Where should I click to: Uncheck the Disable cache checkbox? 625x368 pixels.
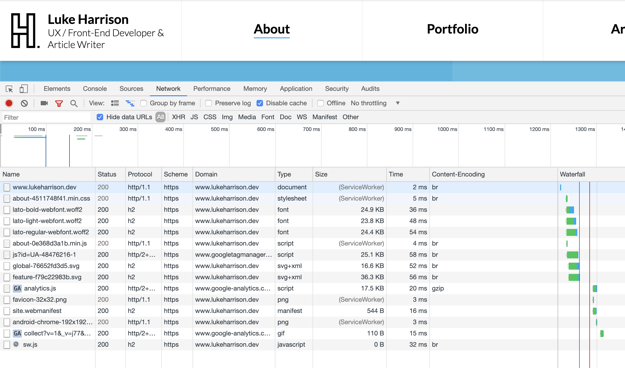[260, 103]
